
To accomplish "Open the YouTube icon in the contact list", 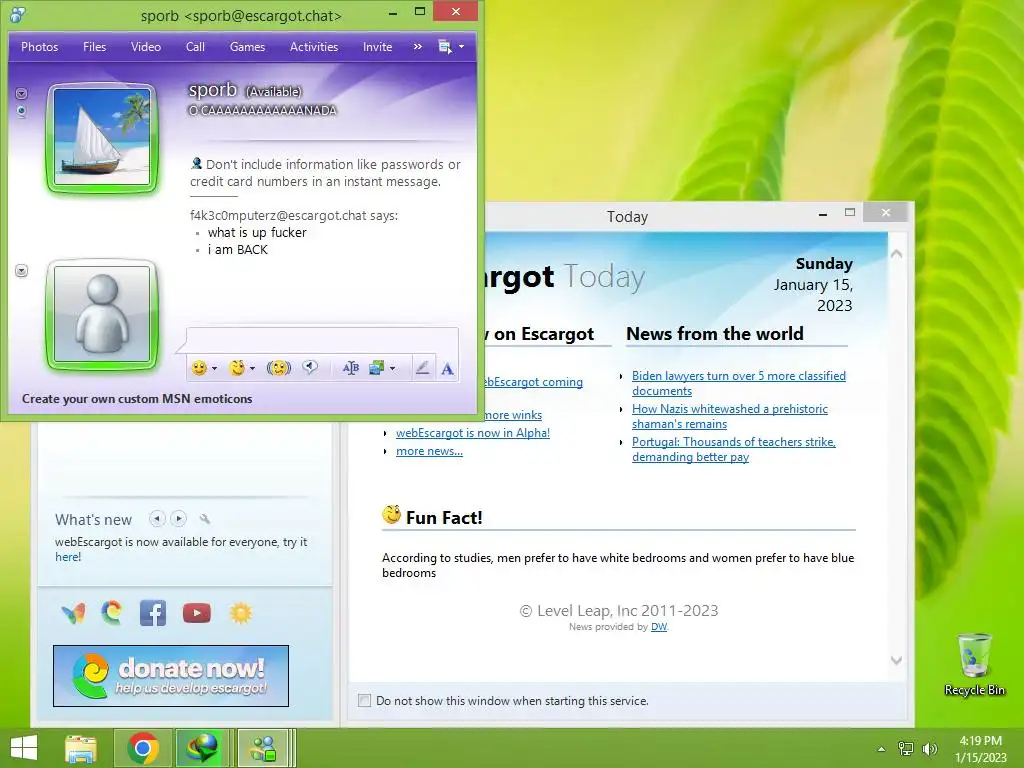I will click(197, 613).
